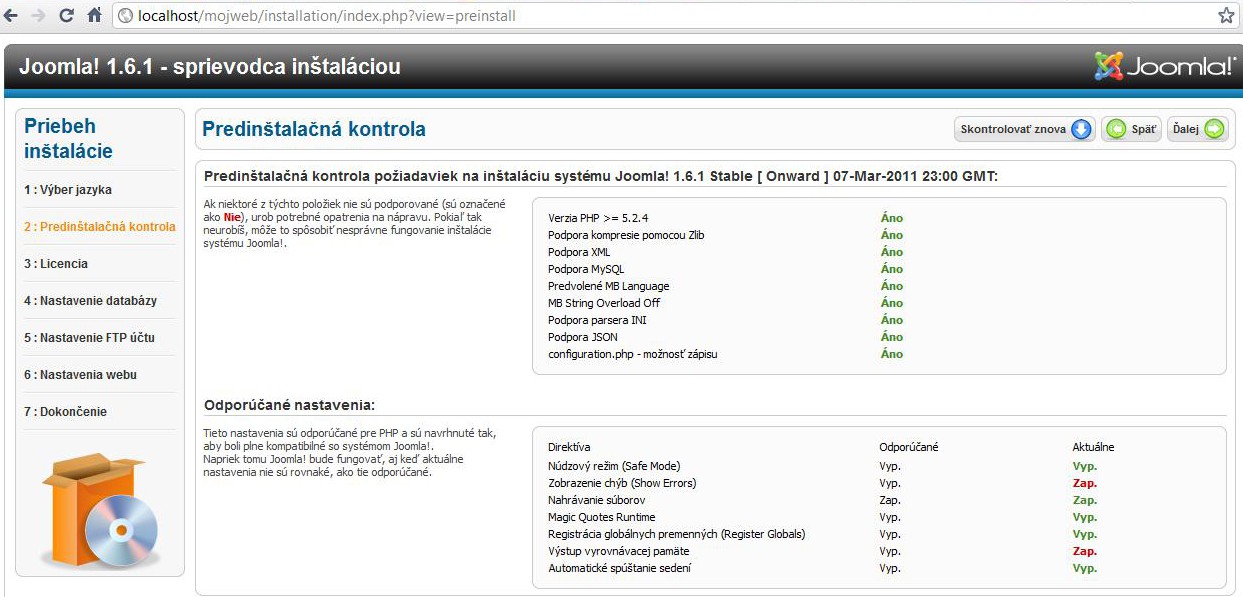Bookmark this page with star icon
This screenshot has width=1243, height=597.
click(1226, 16)
